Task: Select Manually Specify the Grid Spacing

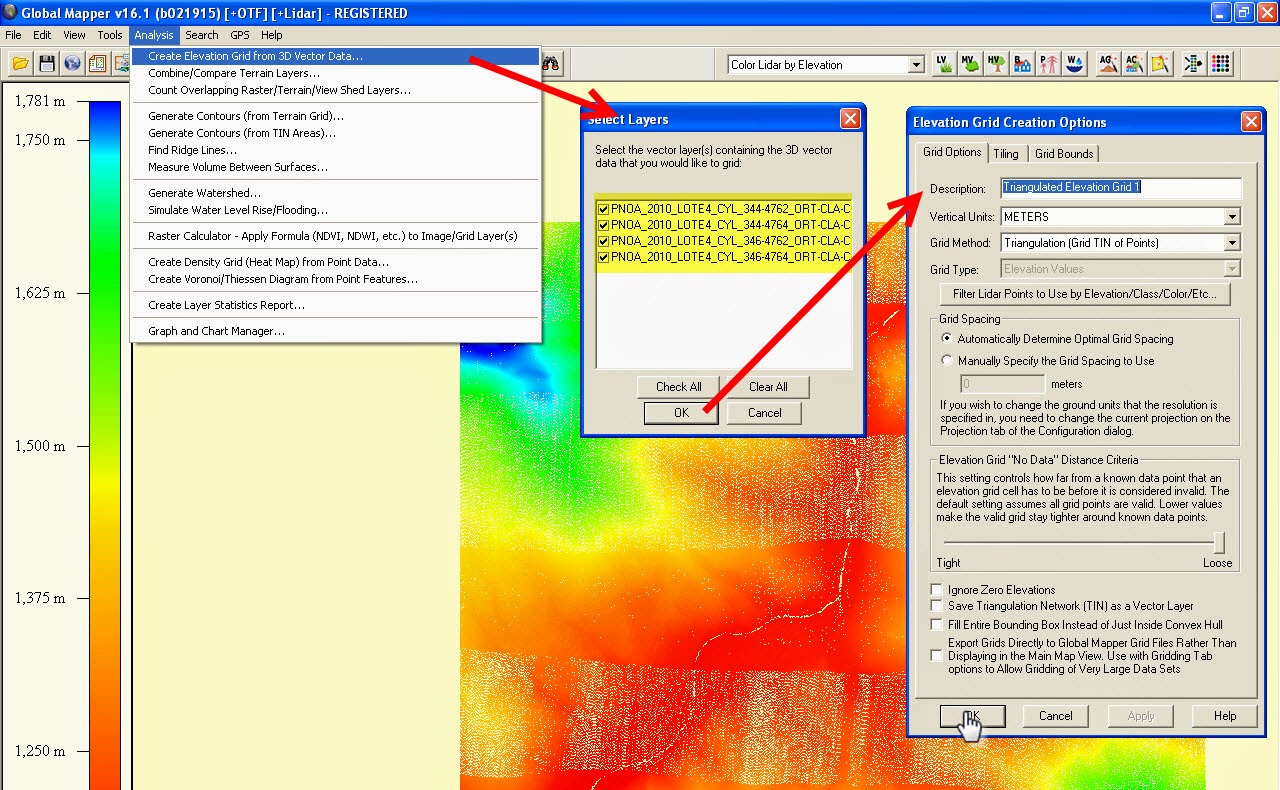Action: (x=947, y=361)
